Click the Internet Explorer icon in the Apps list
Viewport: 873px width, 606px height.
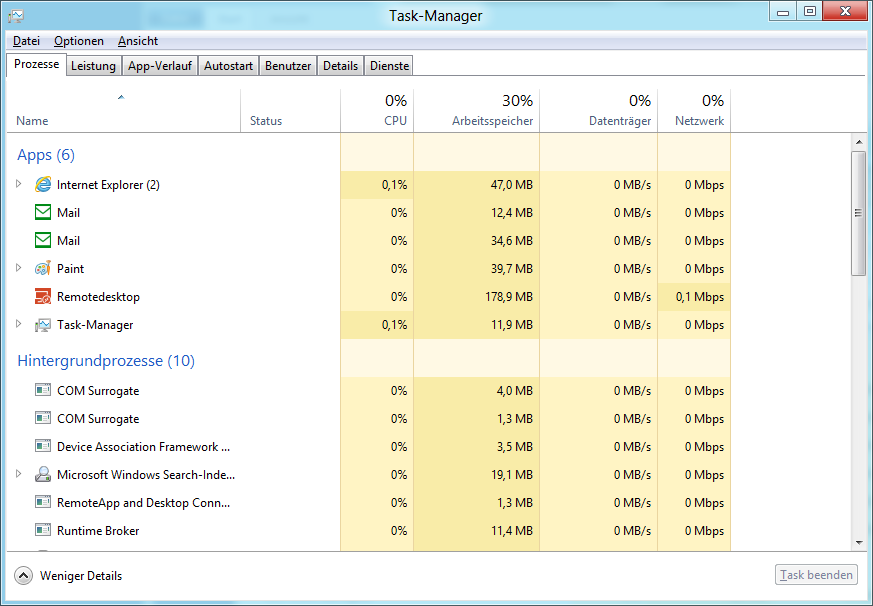click(43, 184)
